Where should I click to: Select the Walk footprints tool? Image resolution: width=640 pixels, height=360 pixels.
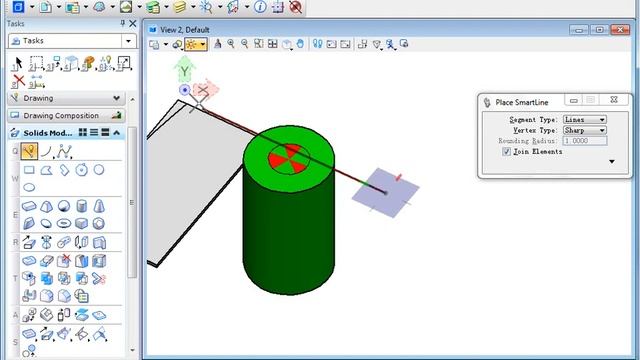pos(318,44)
